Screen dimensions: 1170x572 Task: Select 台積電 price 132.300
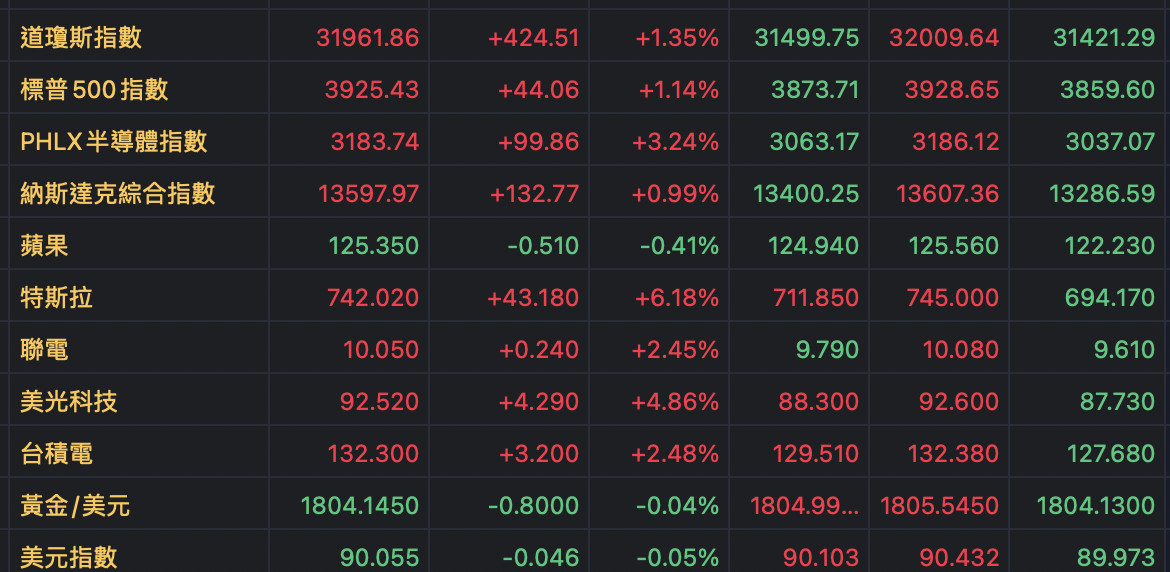(x=373, y=454)
